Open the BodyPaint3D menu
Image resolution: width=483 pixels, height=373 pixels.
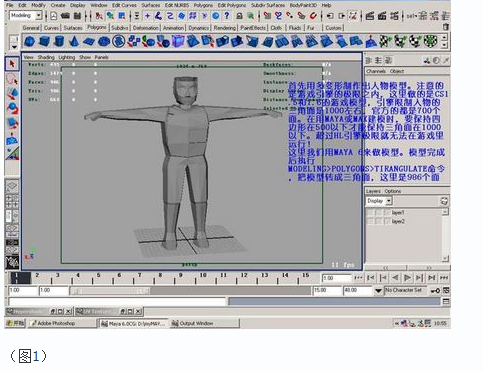(303, 5)
